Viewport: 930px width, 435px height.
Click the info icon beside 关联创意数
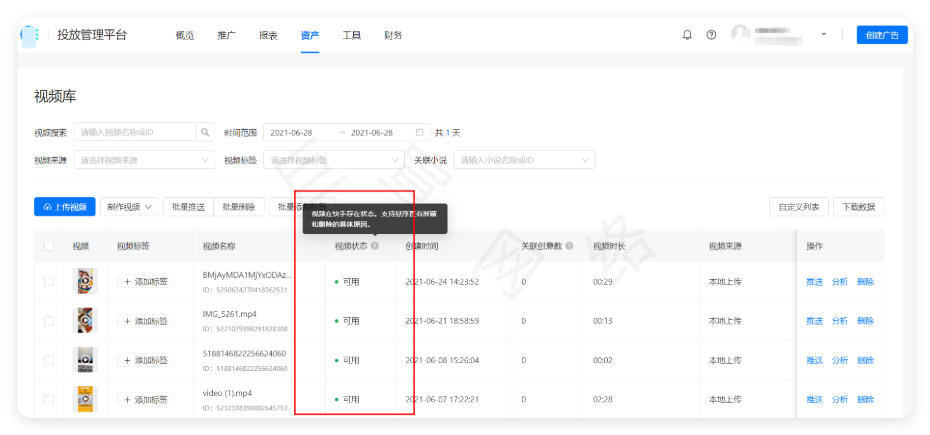(x=571, y=246)
